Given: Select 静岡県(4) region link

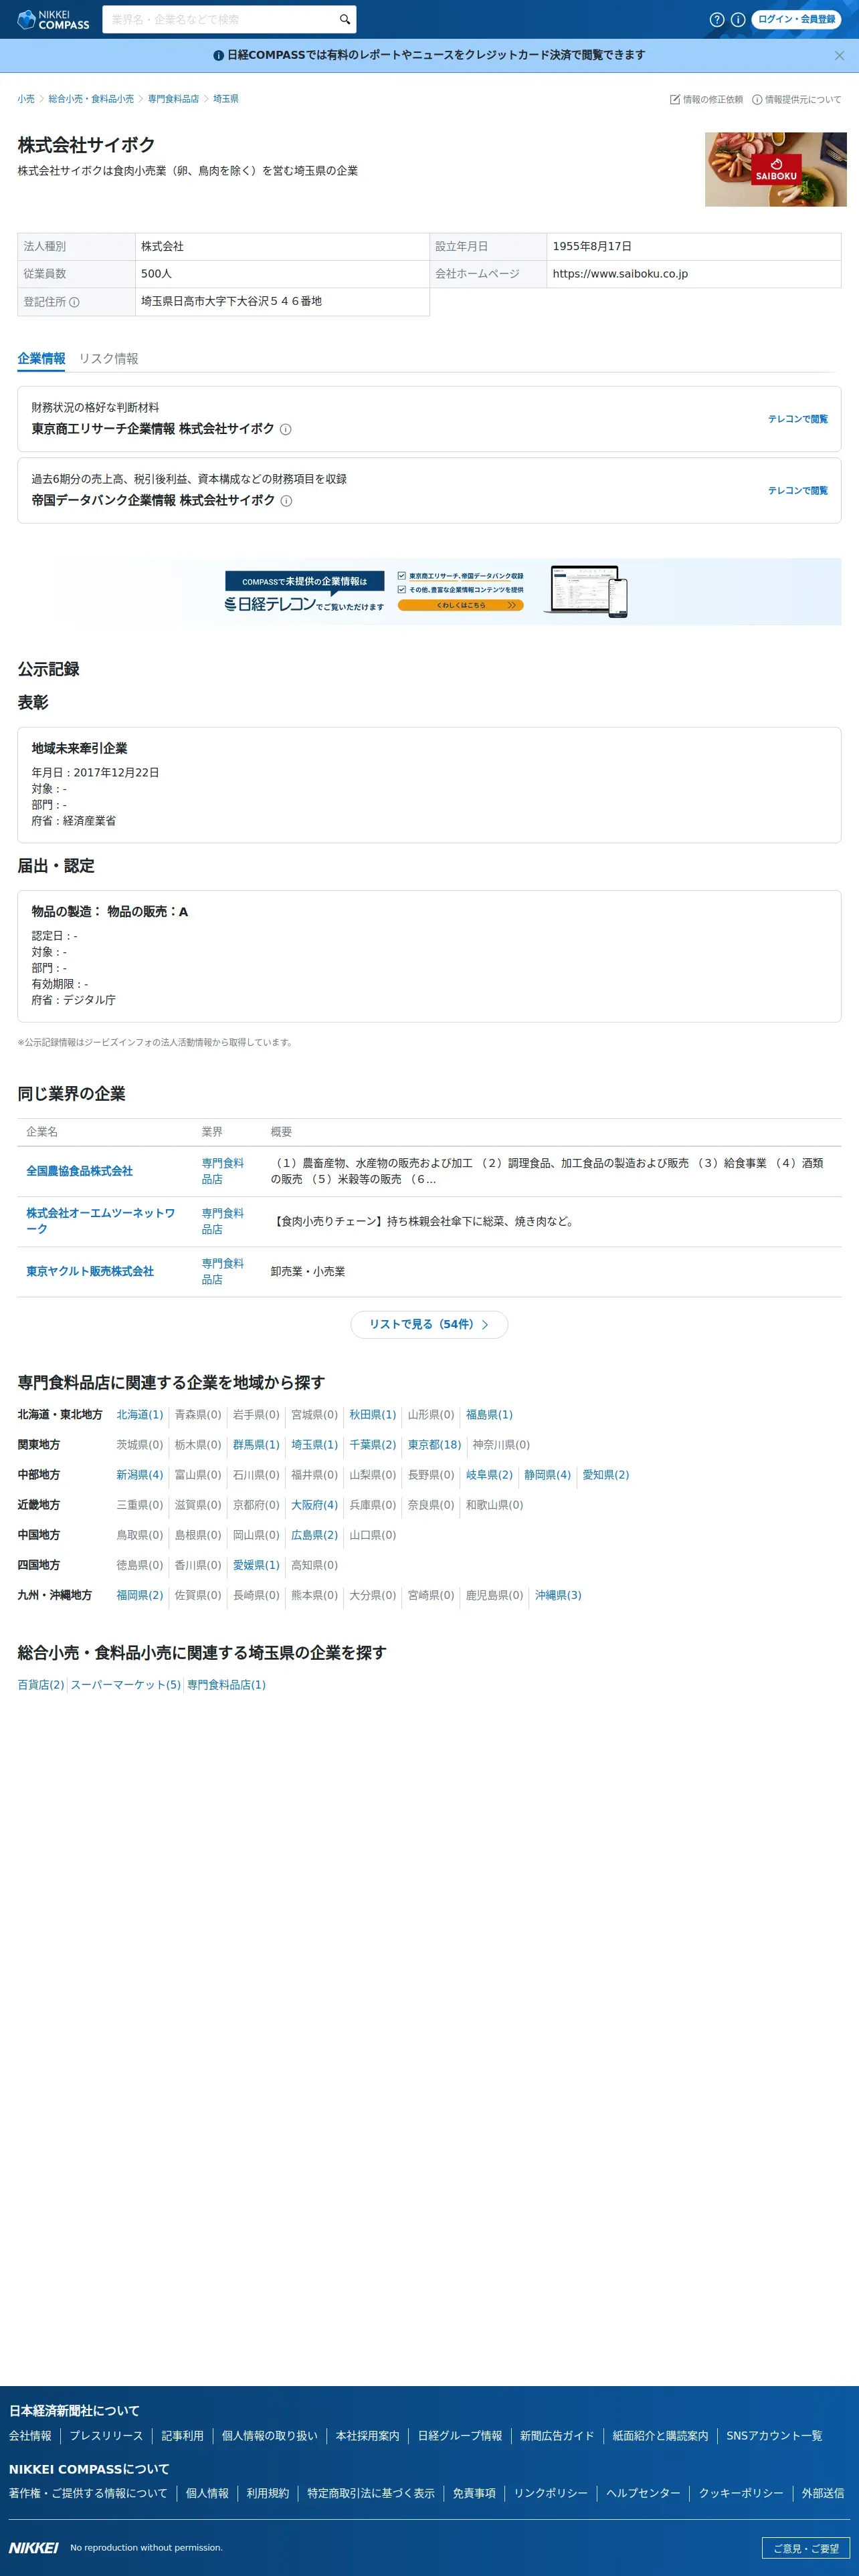Looking at the screenshot, I should (x=547, y=1475).
